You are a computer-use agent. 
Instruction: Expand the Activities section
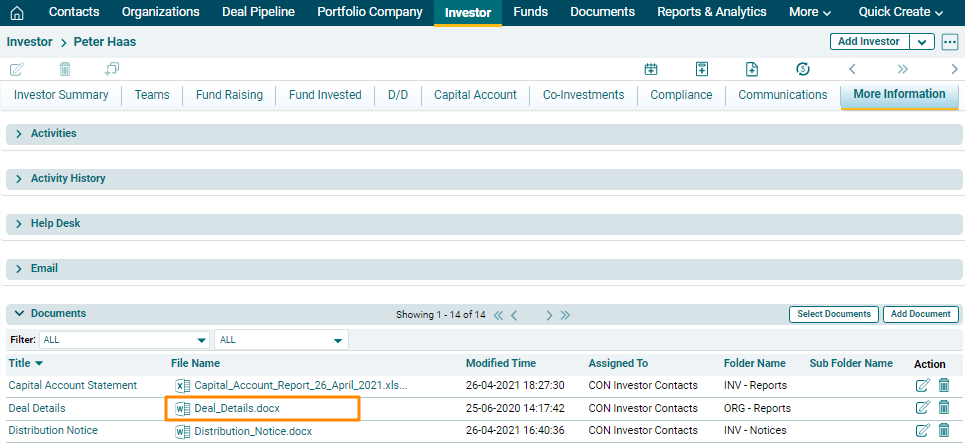tap(19, 134)
